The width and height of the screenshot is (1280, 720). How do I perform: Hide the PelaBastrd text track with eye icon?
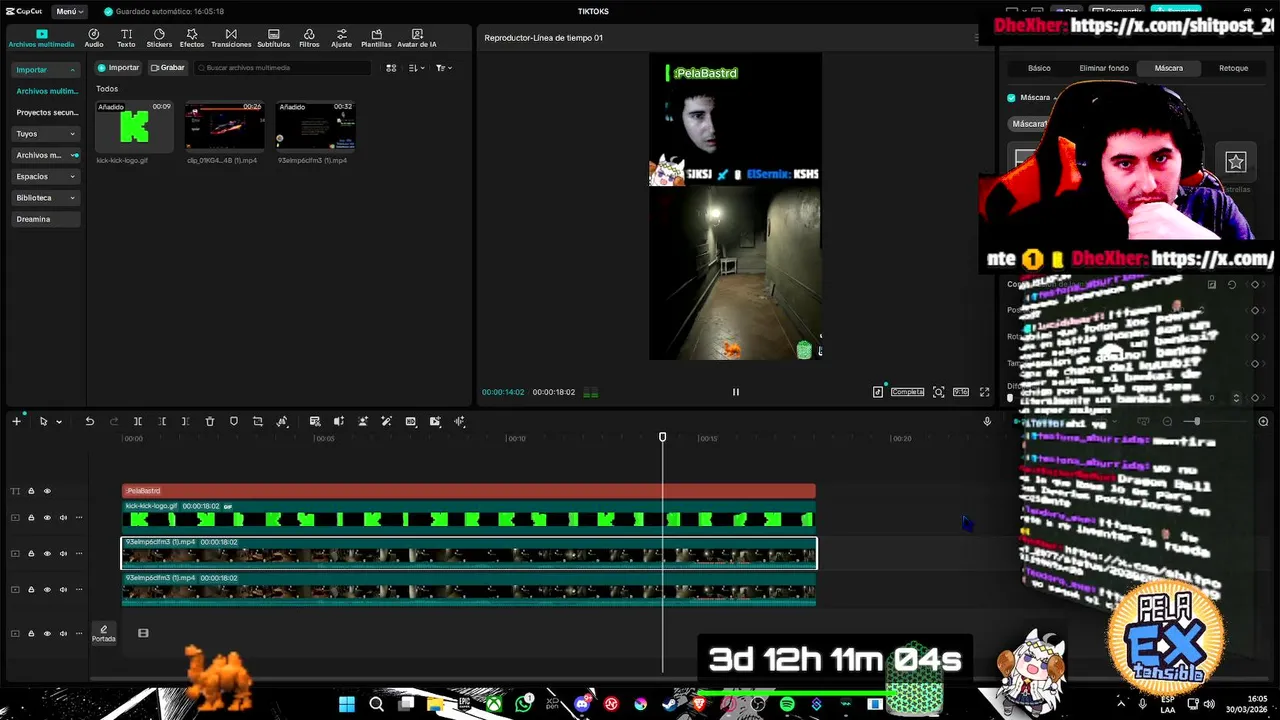47,491
